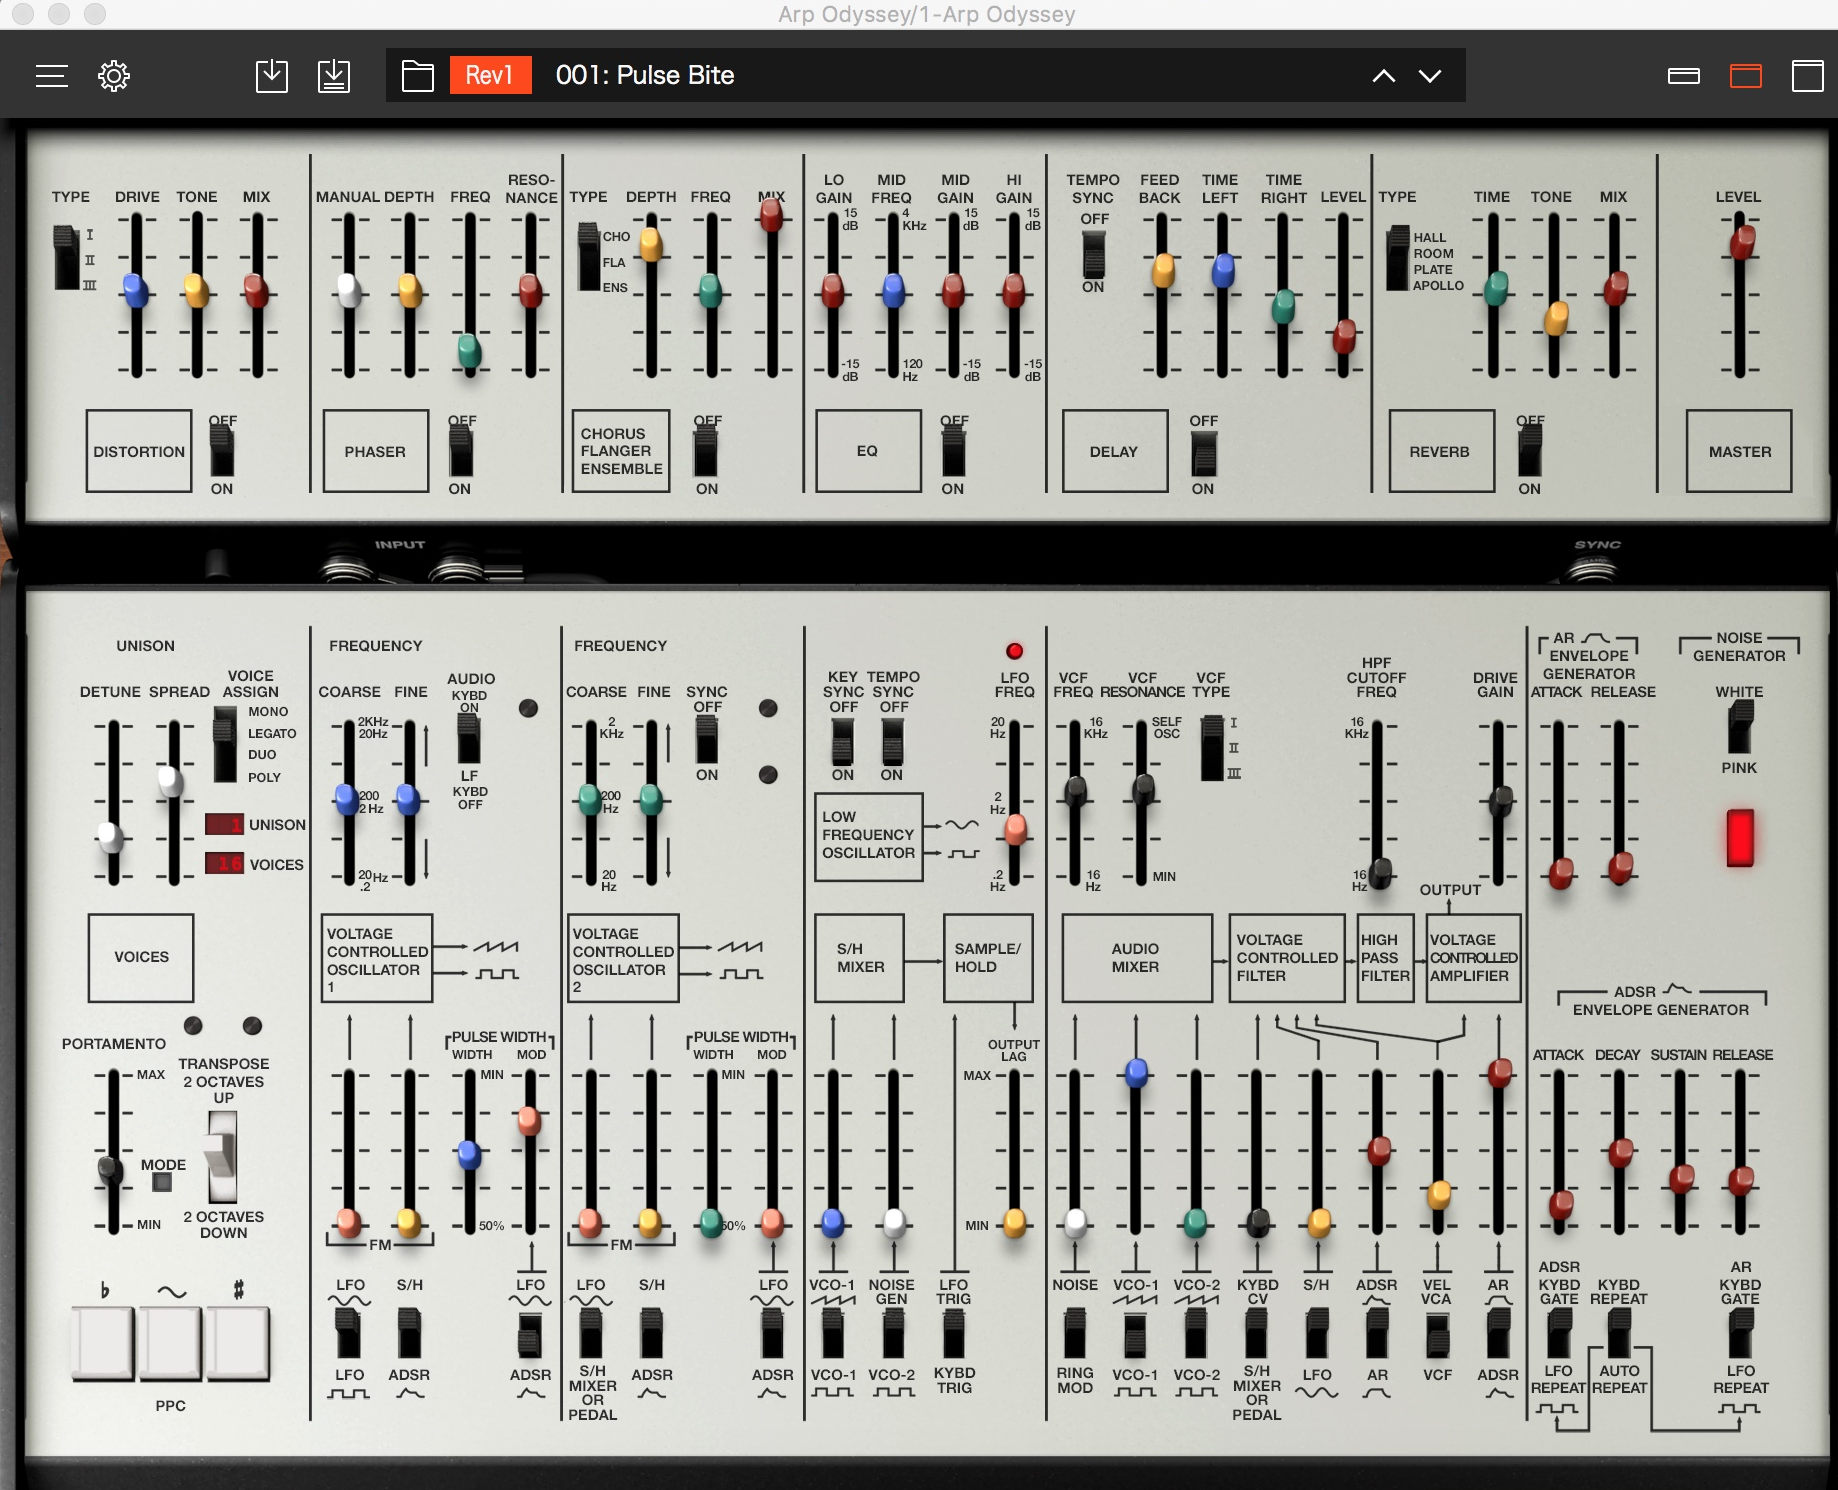1838x1490 pixels.
Task: Click the Voices label box
Action: tap(141, 957)
